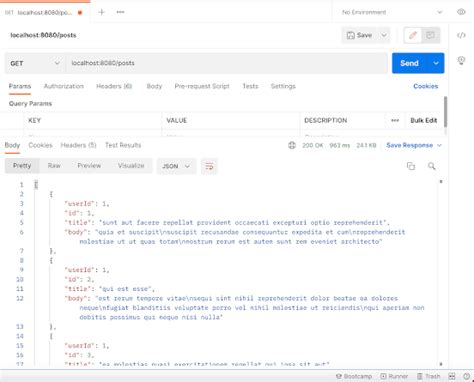The width and height of the screenshot is (474, 382).
Task: Open help icon in status bar
Action: tap(466, 376)
